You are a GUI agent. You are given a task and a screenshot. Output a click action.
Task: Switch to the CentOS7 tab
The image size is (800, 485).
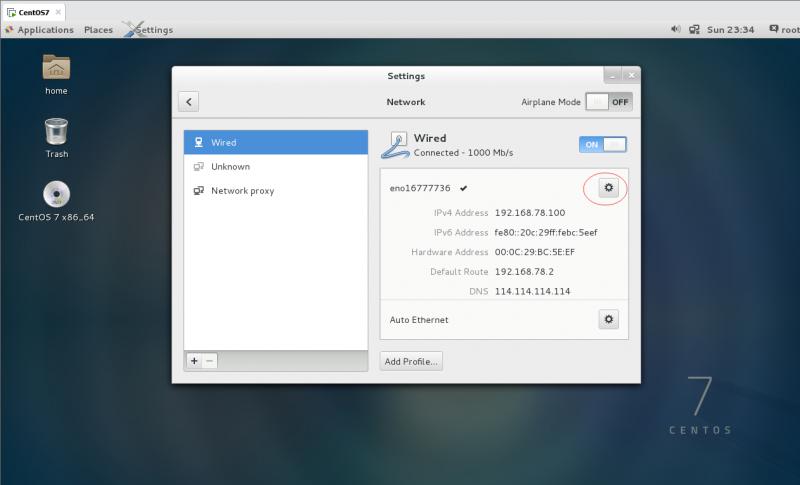(x=33, y=12)
